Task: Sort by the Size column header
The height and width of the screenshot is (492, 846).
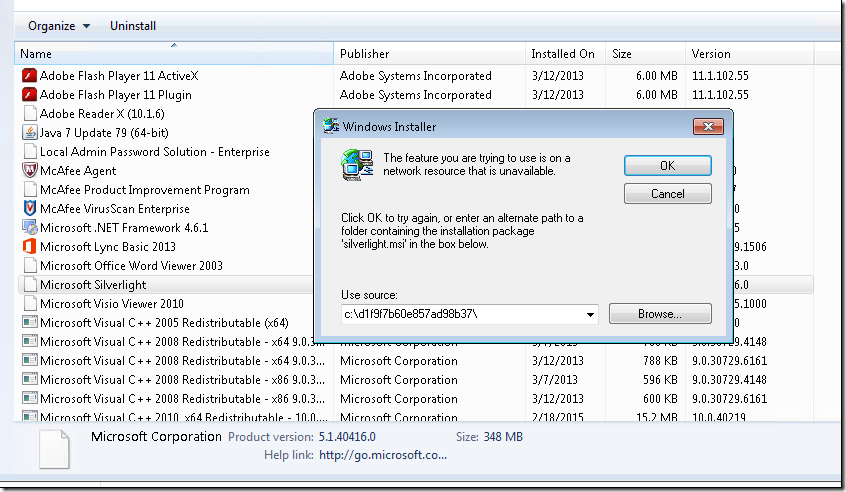Action: pos(645,53)
